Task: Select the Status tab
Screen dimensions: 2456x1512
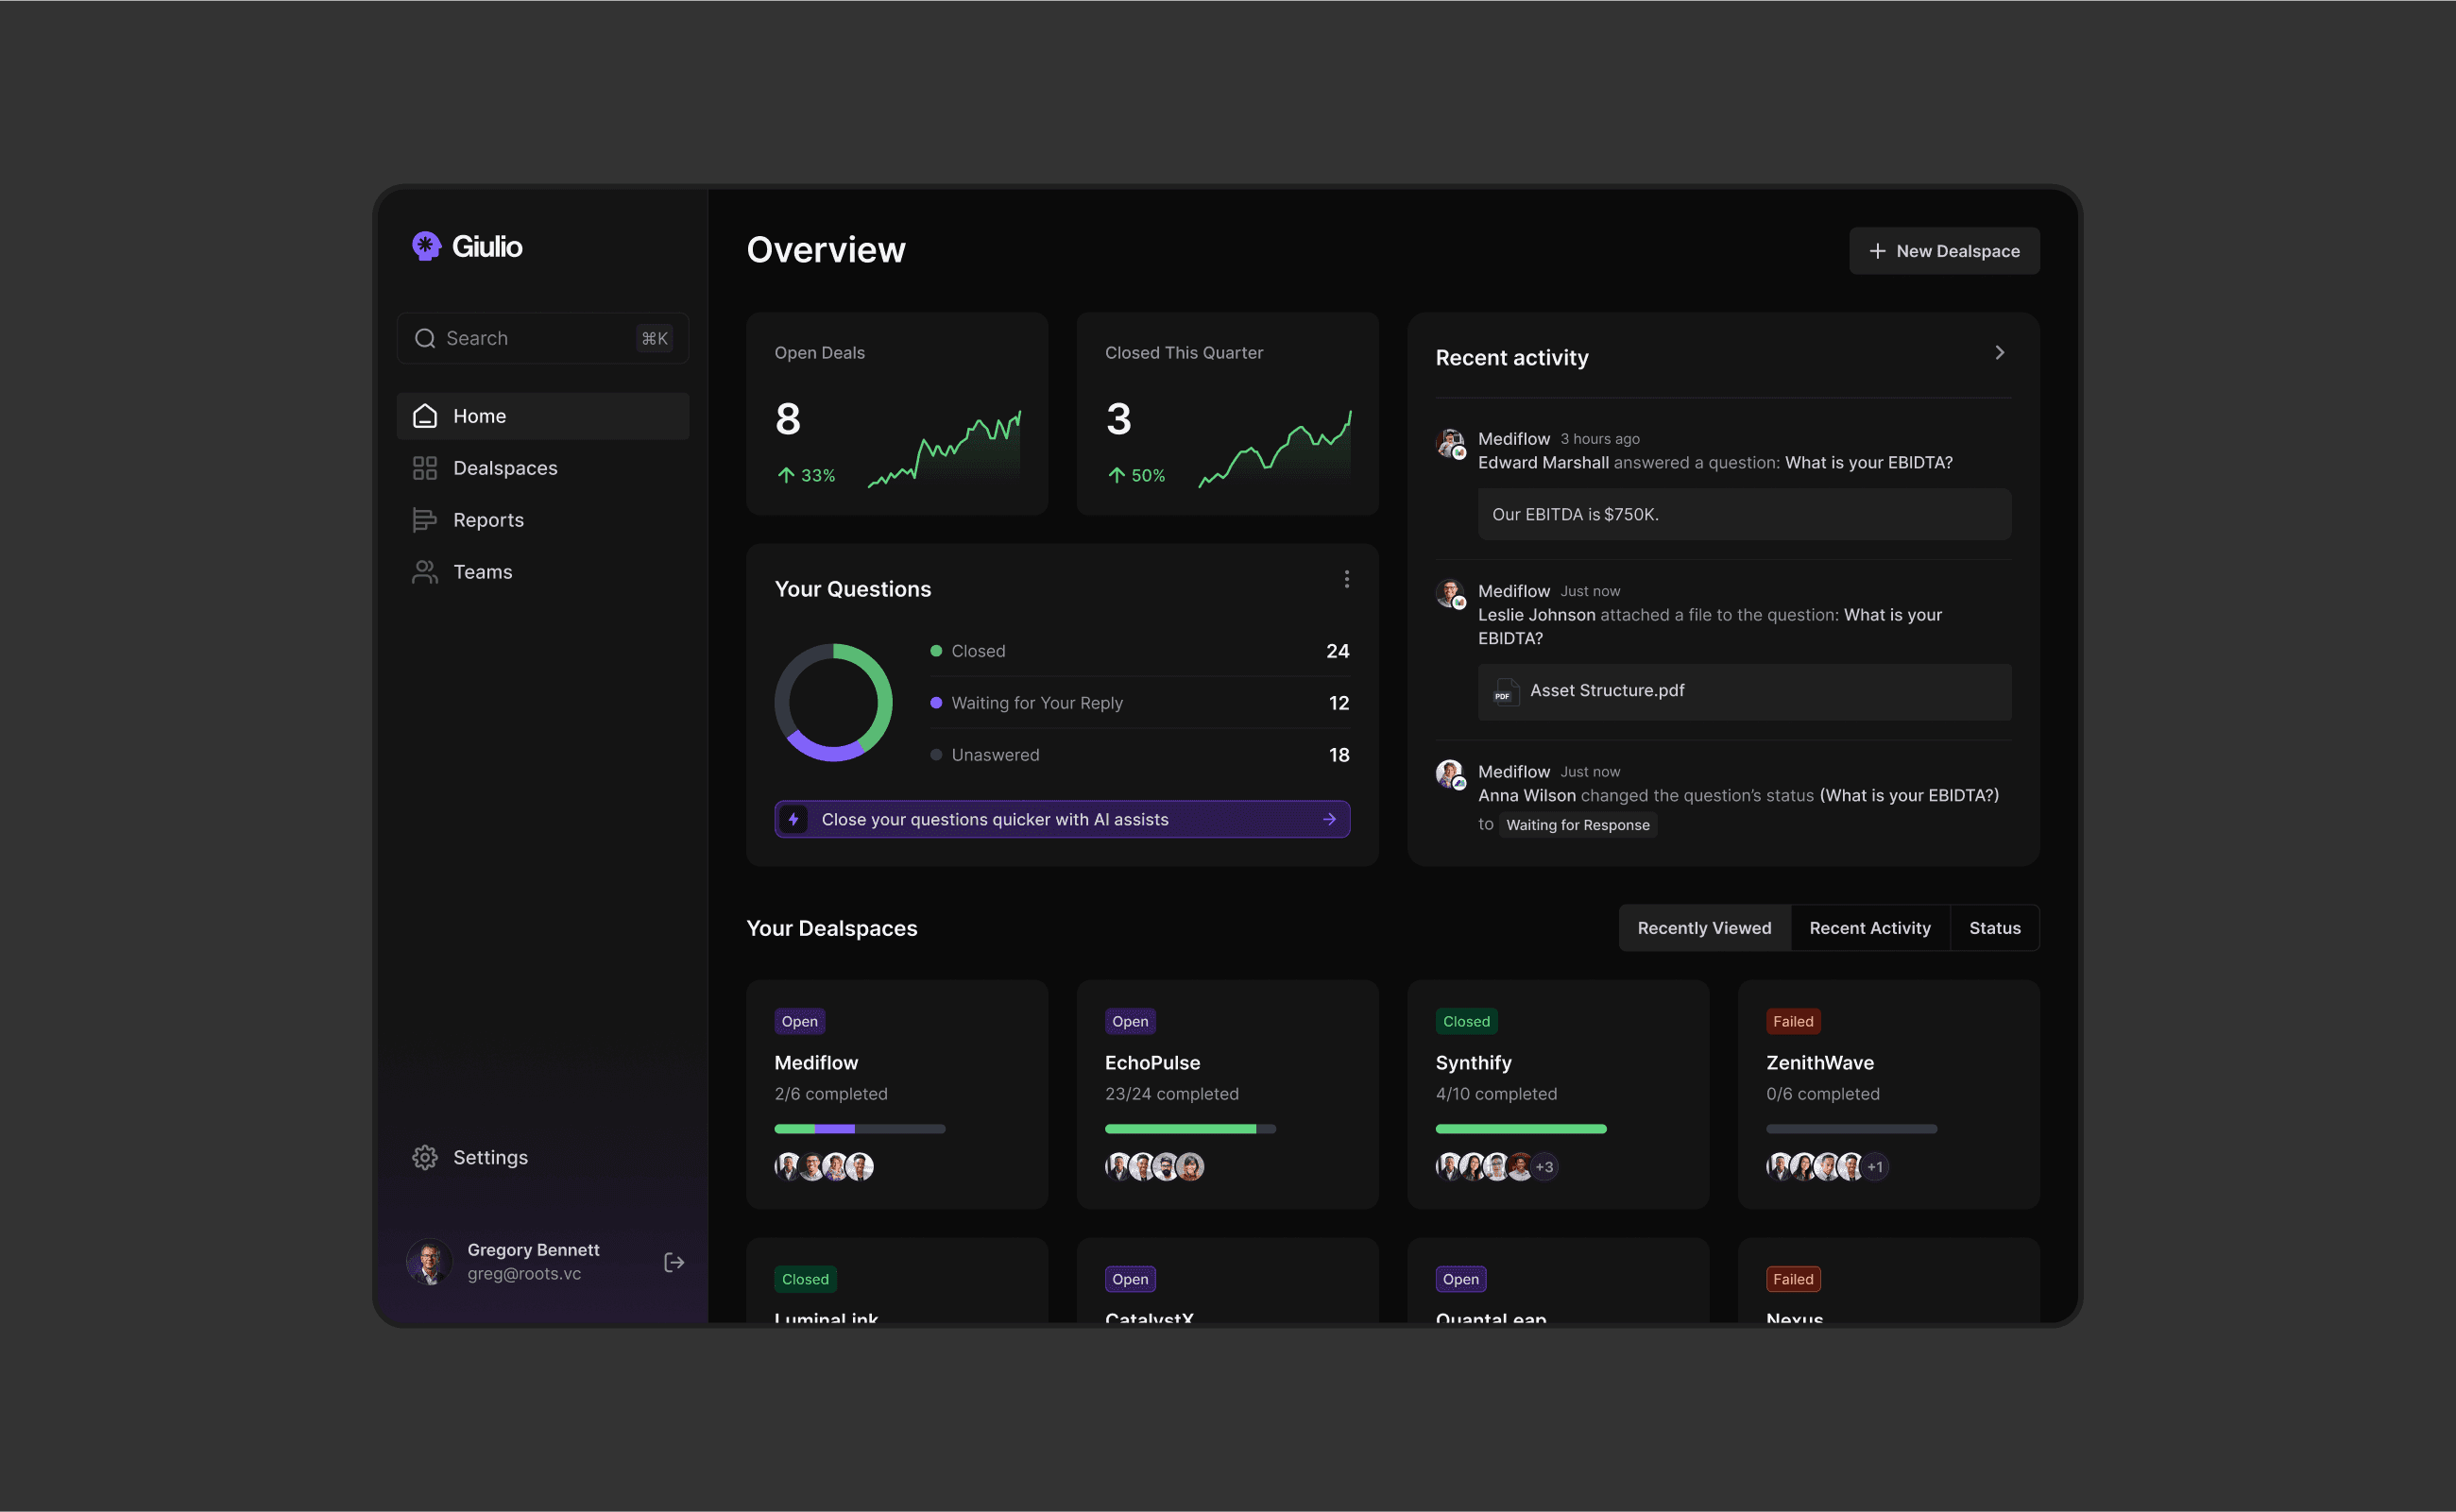Action: tap(1994, 928)
